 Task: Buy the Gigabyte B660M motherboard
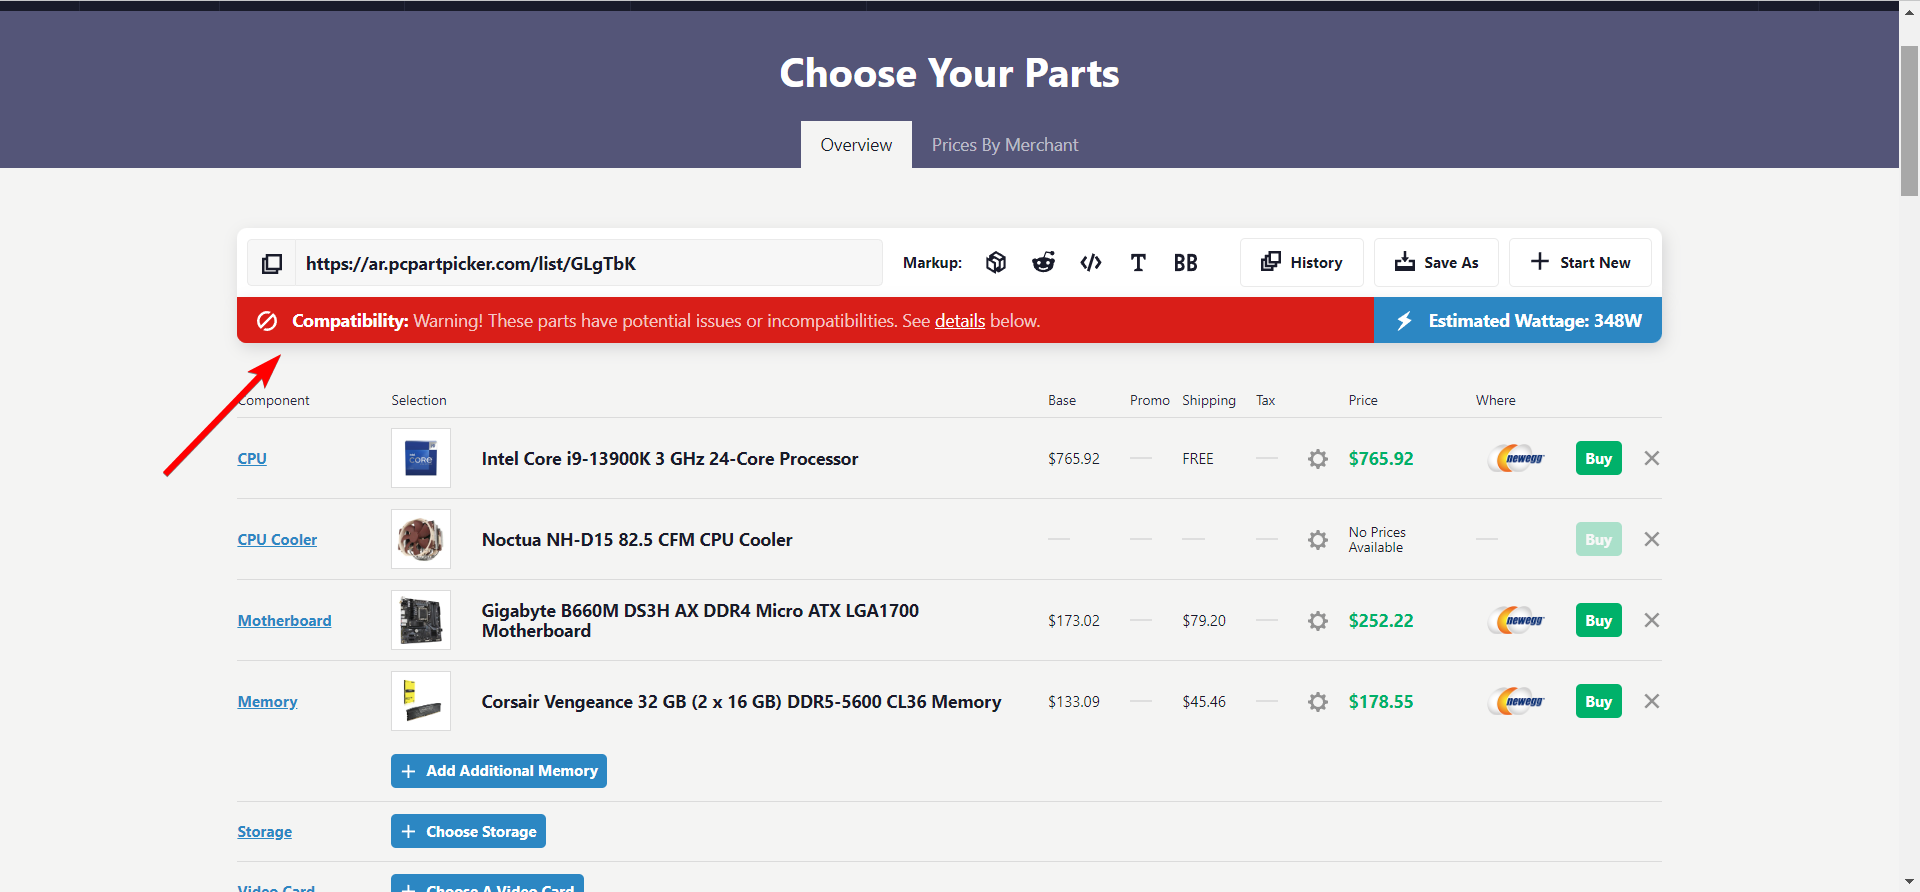pyautogui.click(x=1599, y=620)
